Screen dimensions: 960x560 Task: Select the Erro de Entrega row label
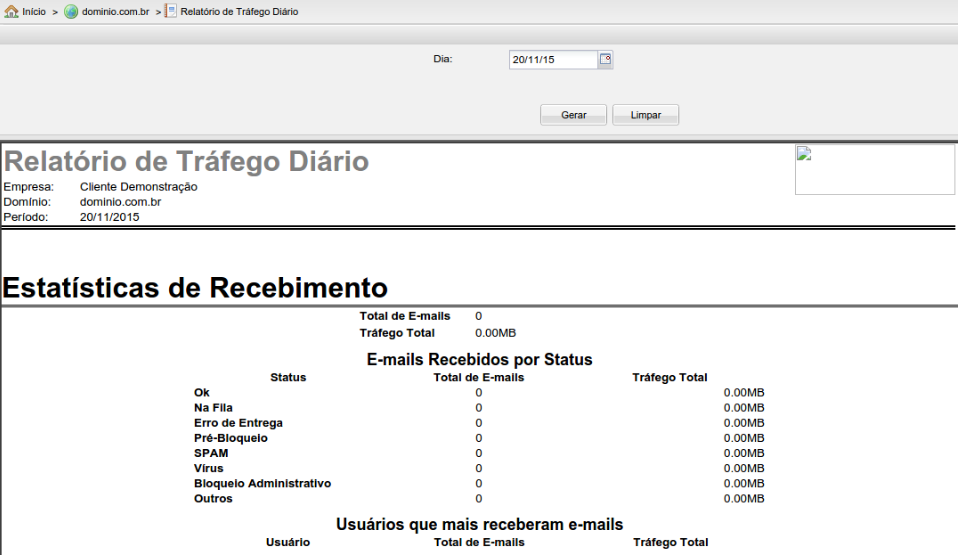(238, 423)
